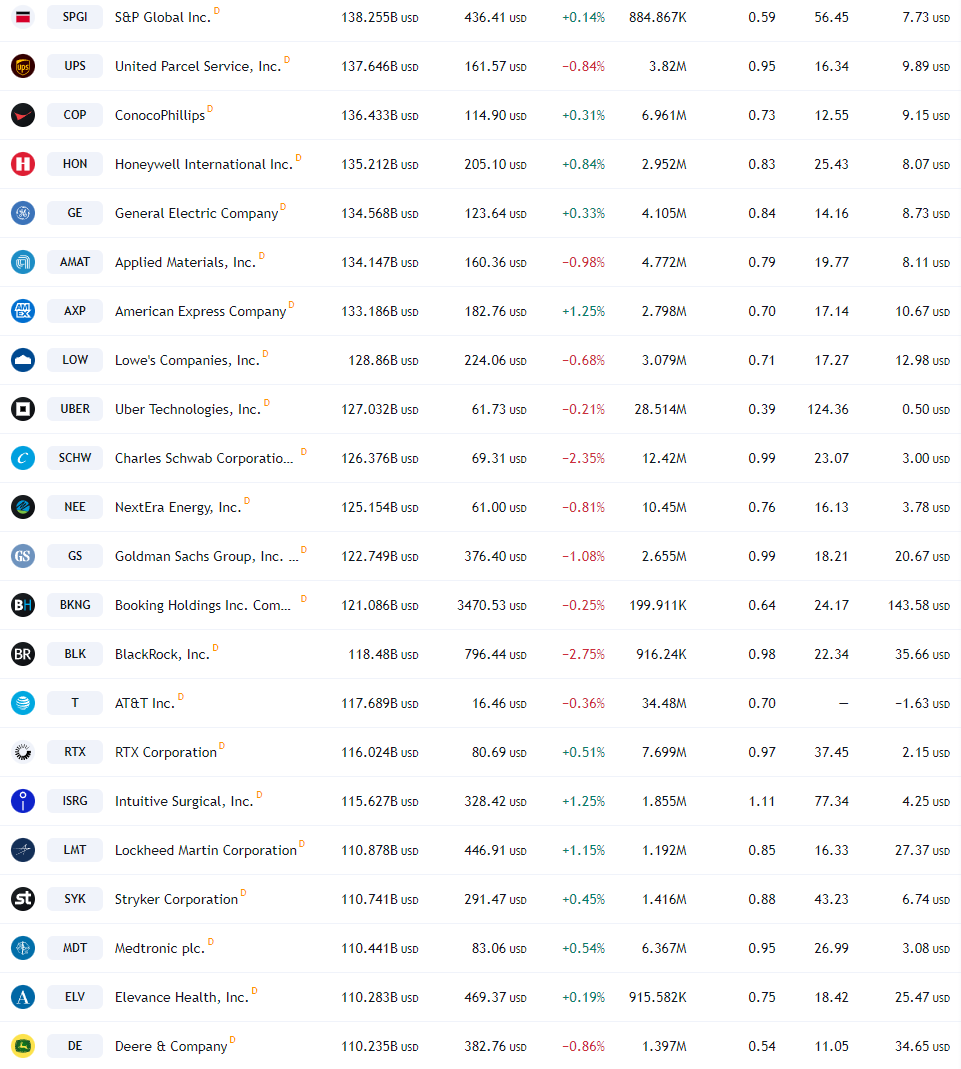
Task: Click the Honeywell red H logo
Action: pos(23,164)
